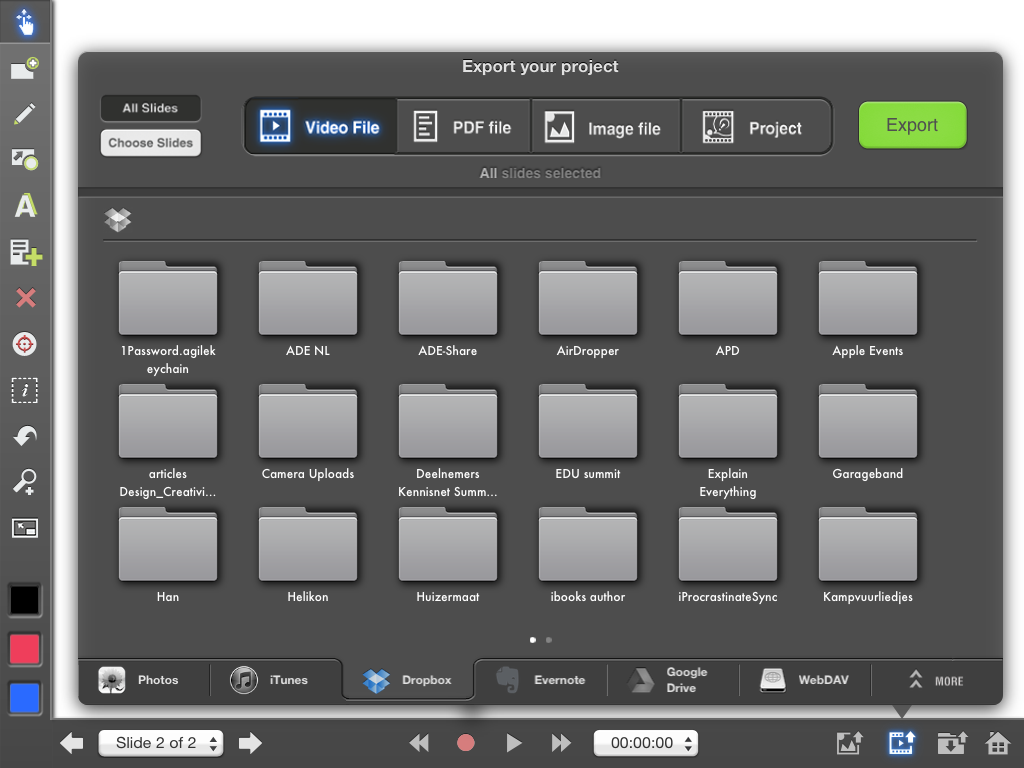Select the text tool in sidebar
Image resolution: width=1024 pixels, height=768 pixels.
pyautogui.click(x=25, y=206)
